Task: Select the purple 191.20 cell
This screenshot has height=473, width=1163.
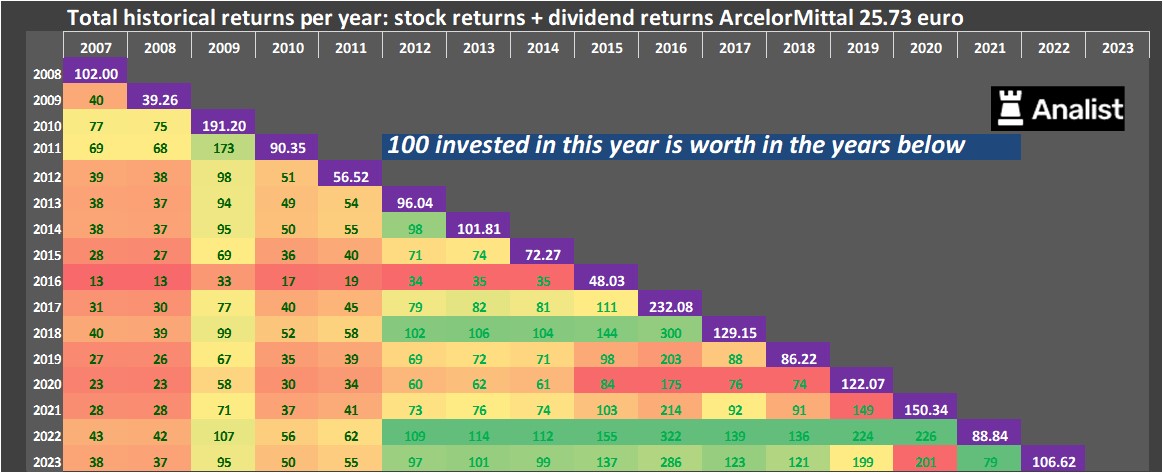Action: [224, 126]
